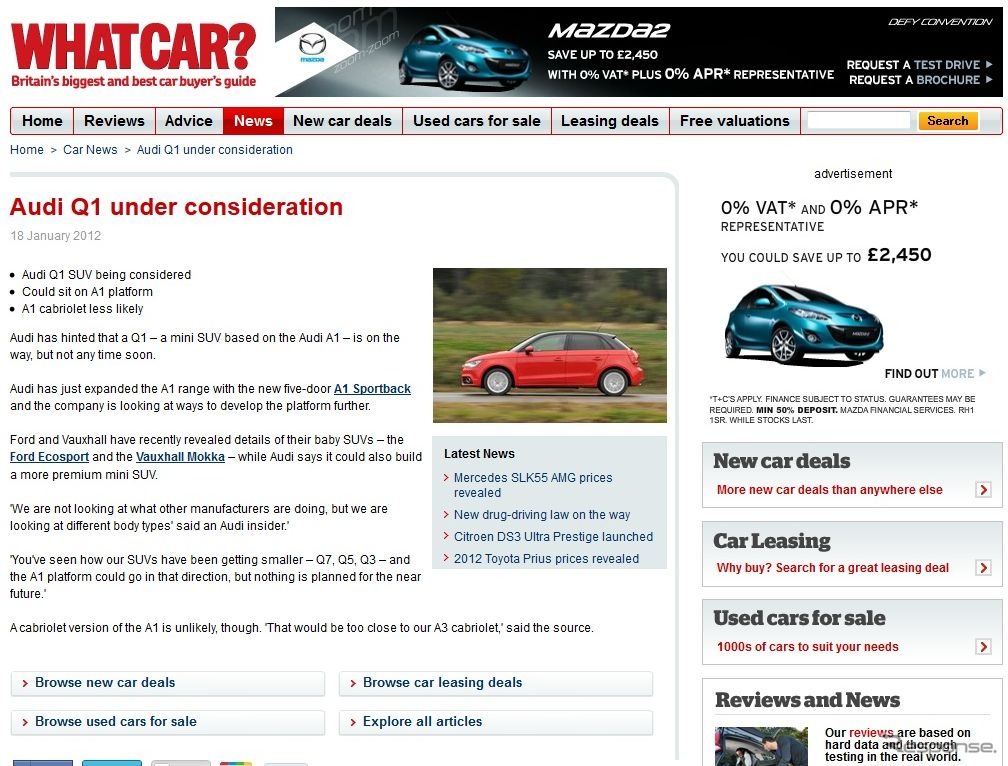This screenshot has width=1008, height=766.
Task: Click Request a Brochure in banner
Action: (x=921, y=80)
